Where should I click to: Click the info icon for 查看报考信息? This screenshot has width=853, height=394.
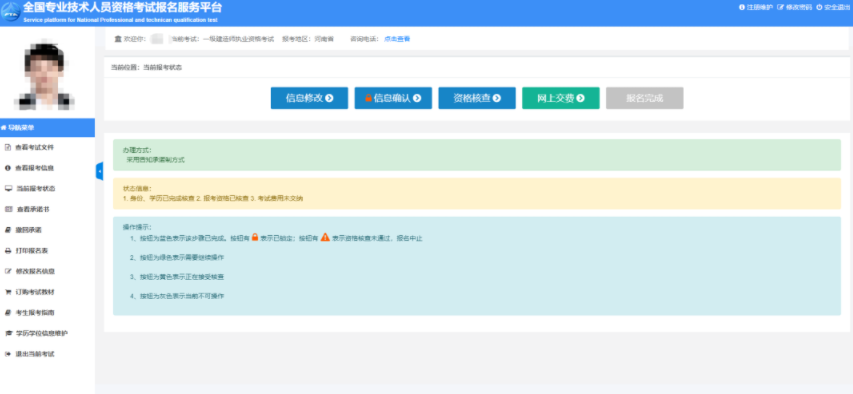[x=8, y=168]
